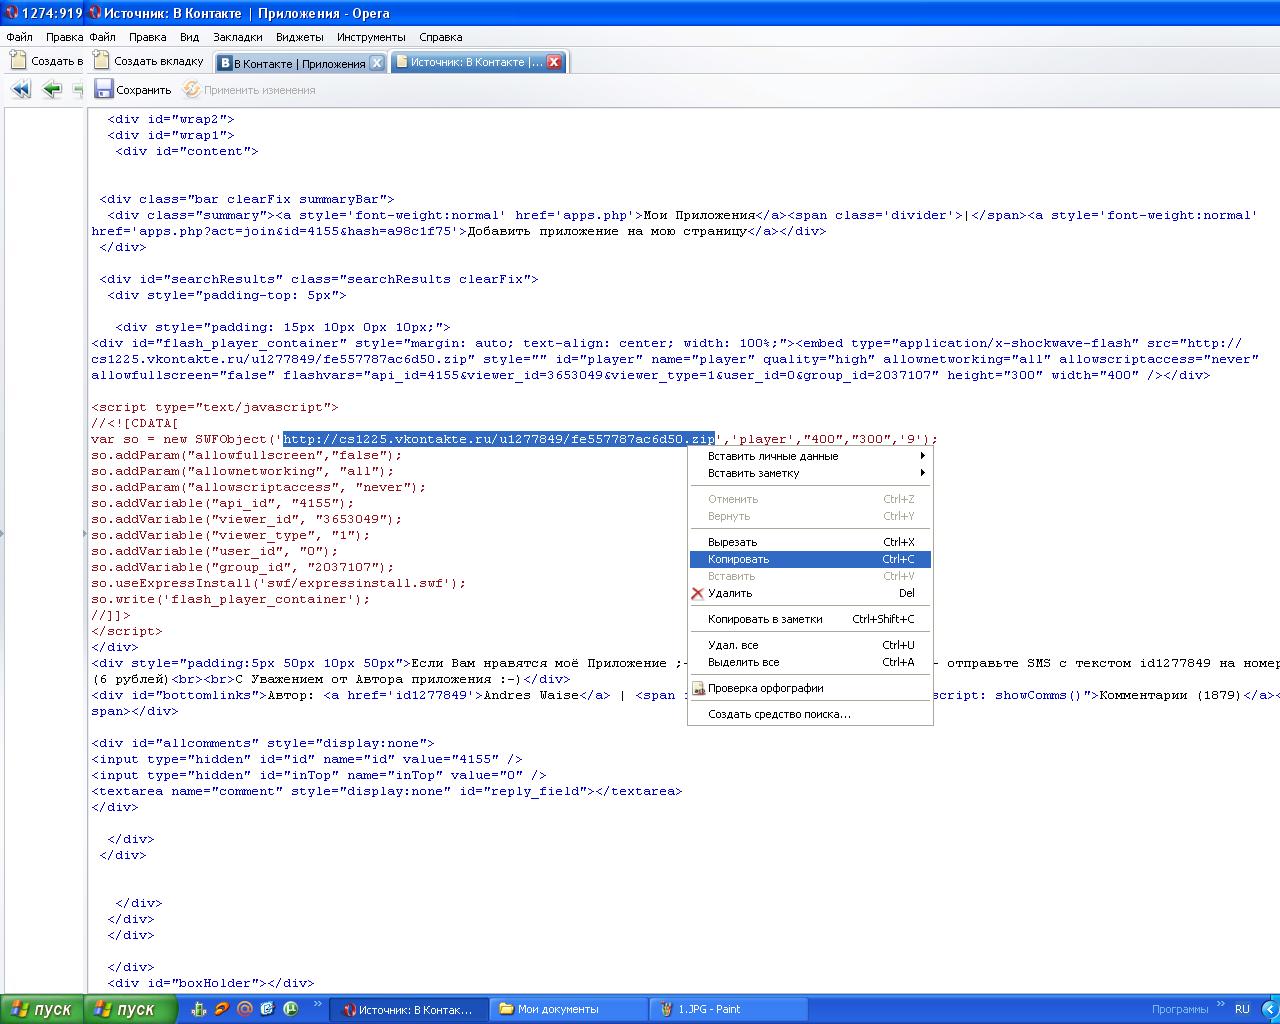The image size is (1280, 1024).
Task: Click the so.addVariable("api_id", "4155") line
Action: point(223,503)
